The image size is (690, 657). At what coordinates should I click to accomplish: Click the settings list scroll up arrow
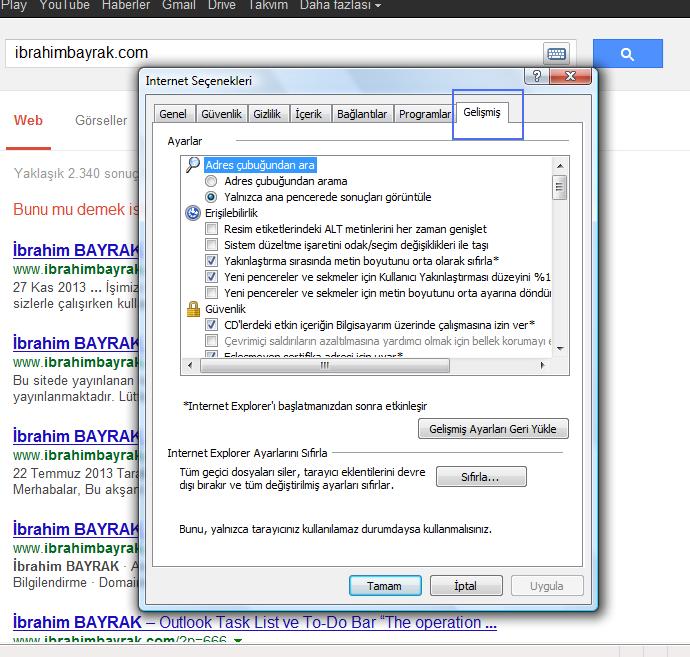click(x=560, y=166)
